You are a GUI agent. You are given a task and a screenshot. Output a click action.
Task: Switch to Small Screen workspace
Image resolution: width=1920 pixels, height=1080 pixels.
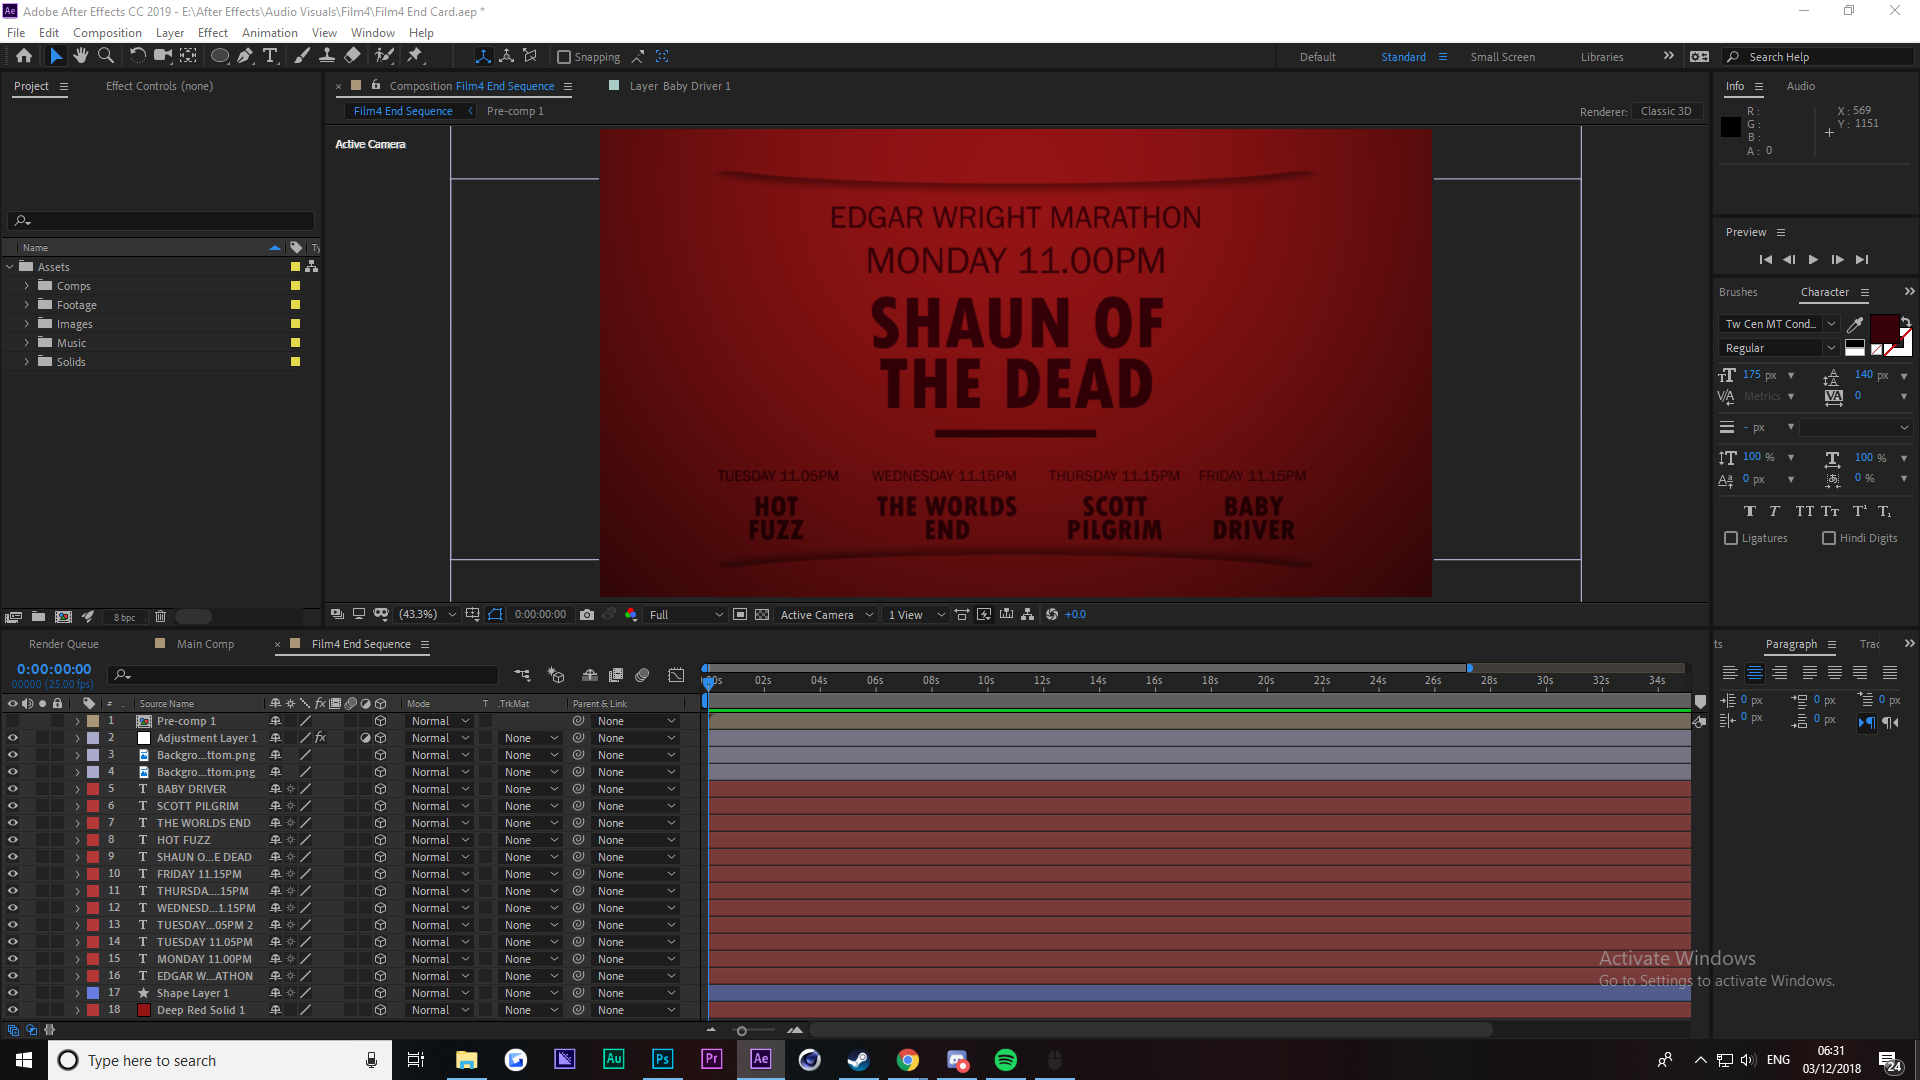(x=1502, y=57)
